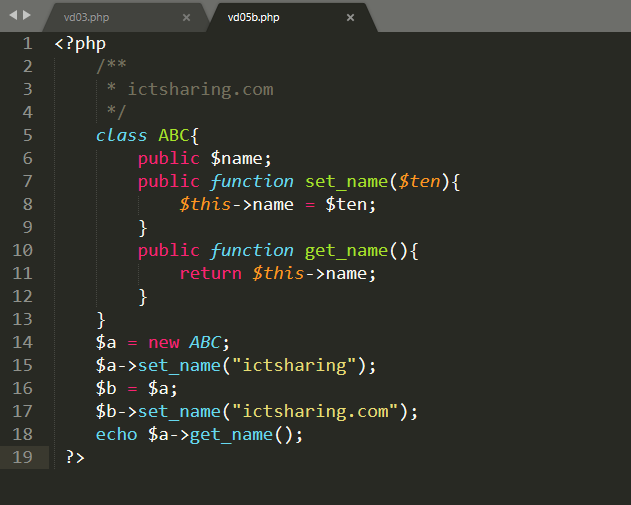Click the string "ictsharing" on line 15
The height and width of the screenshot is (505, 631).
(x=295, y=366)
